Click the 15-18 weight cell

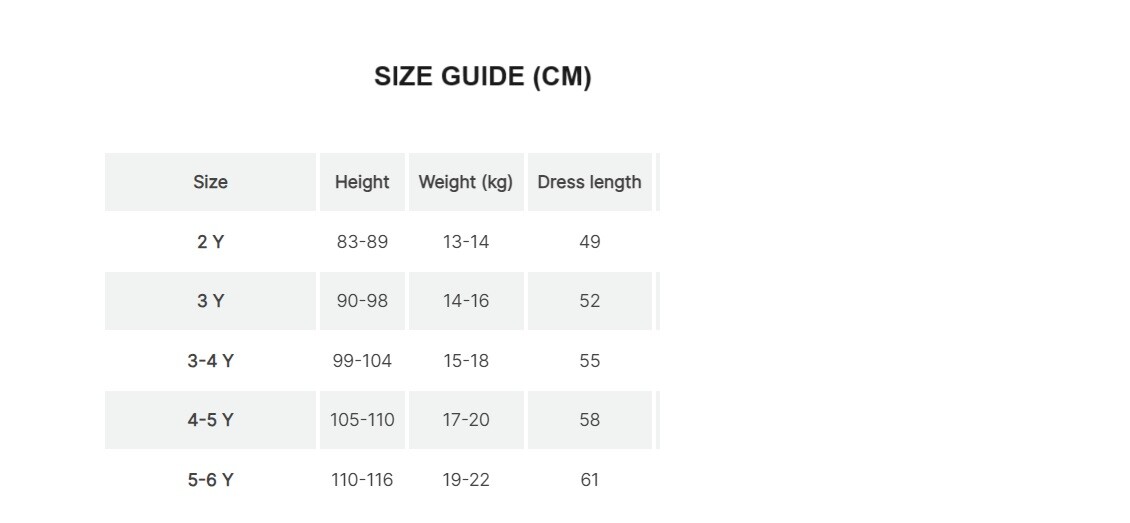(x=466, y=361)
